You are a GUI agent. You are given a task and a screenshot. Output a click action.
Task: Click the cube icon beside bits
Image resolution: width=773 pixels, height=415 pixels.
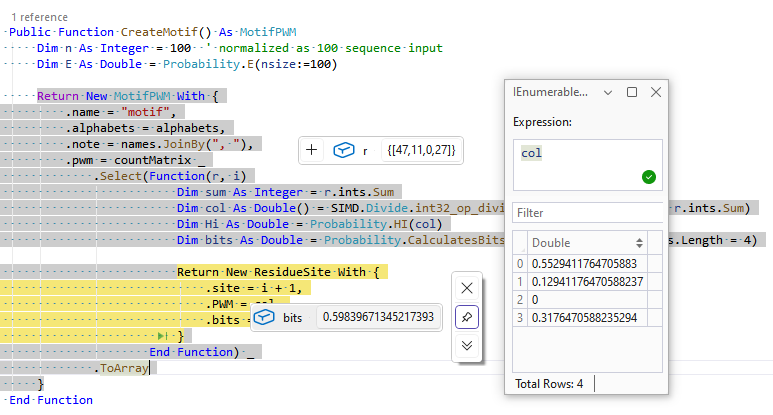click(x=263, y=317)
